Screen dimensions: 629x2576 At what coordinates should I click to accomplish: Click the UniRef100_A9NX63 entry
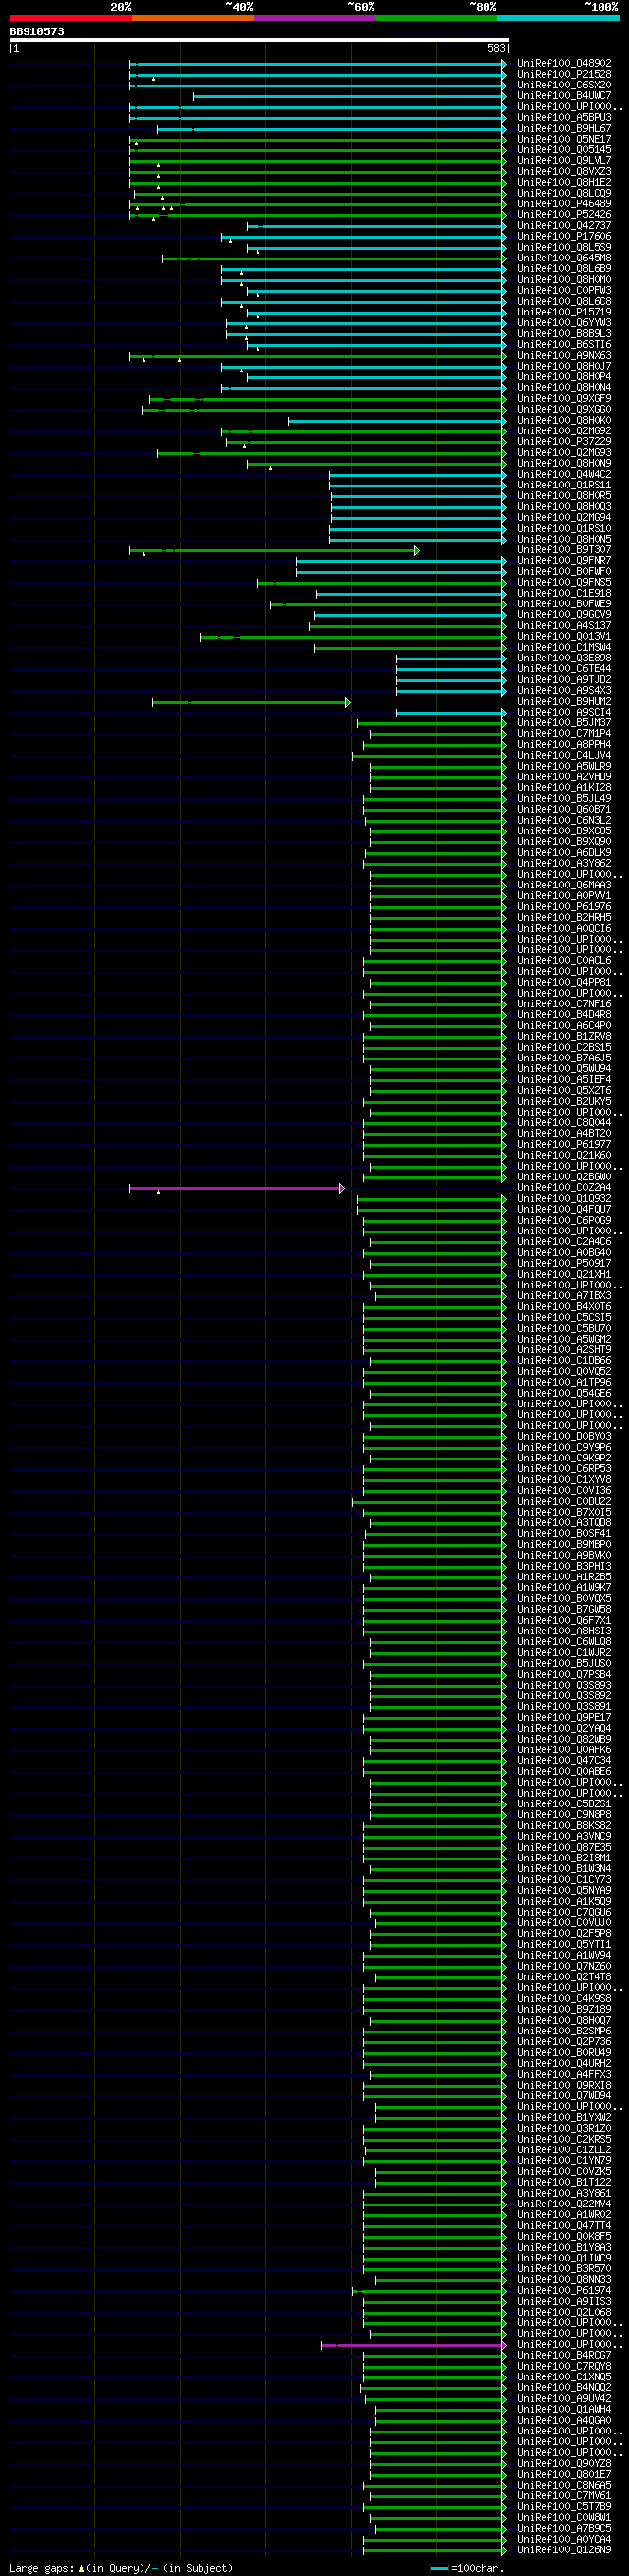click(x=564, y=356)
